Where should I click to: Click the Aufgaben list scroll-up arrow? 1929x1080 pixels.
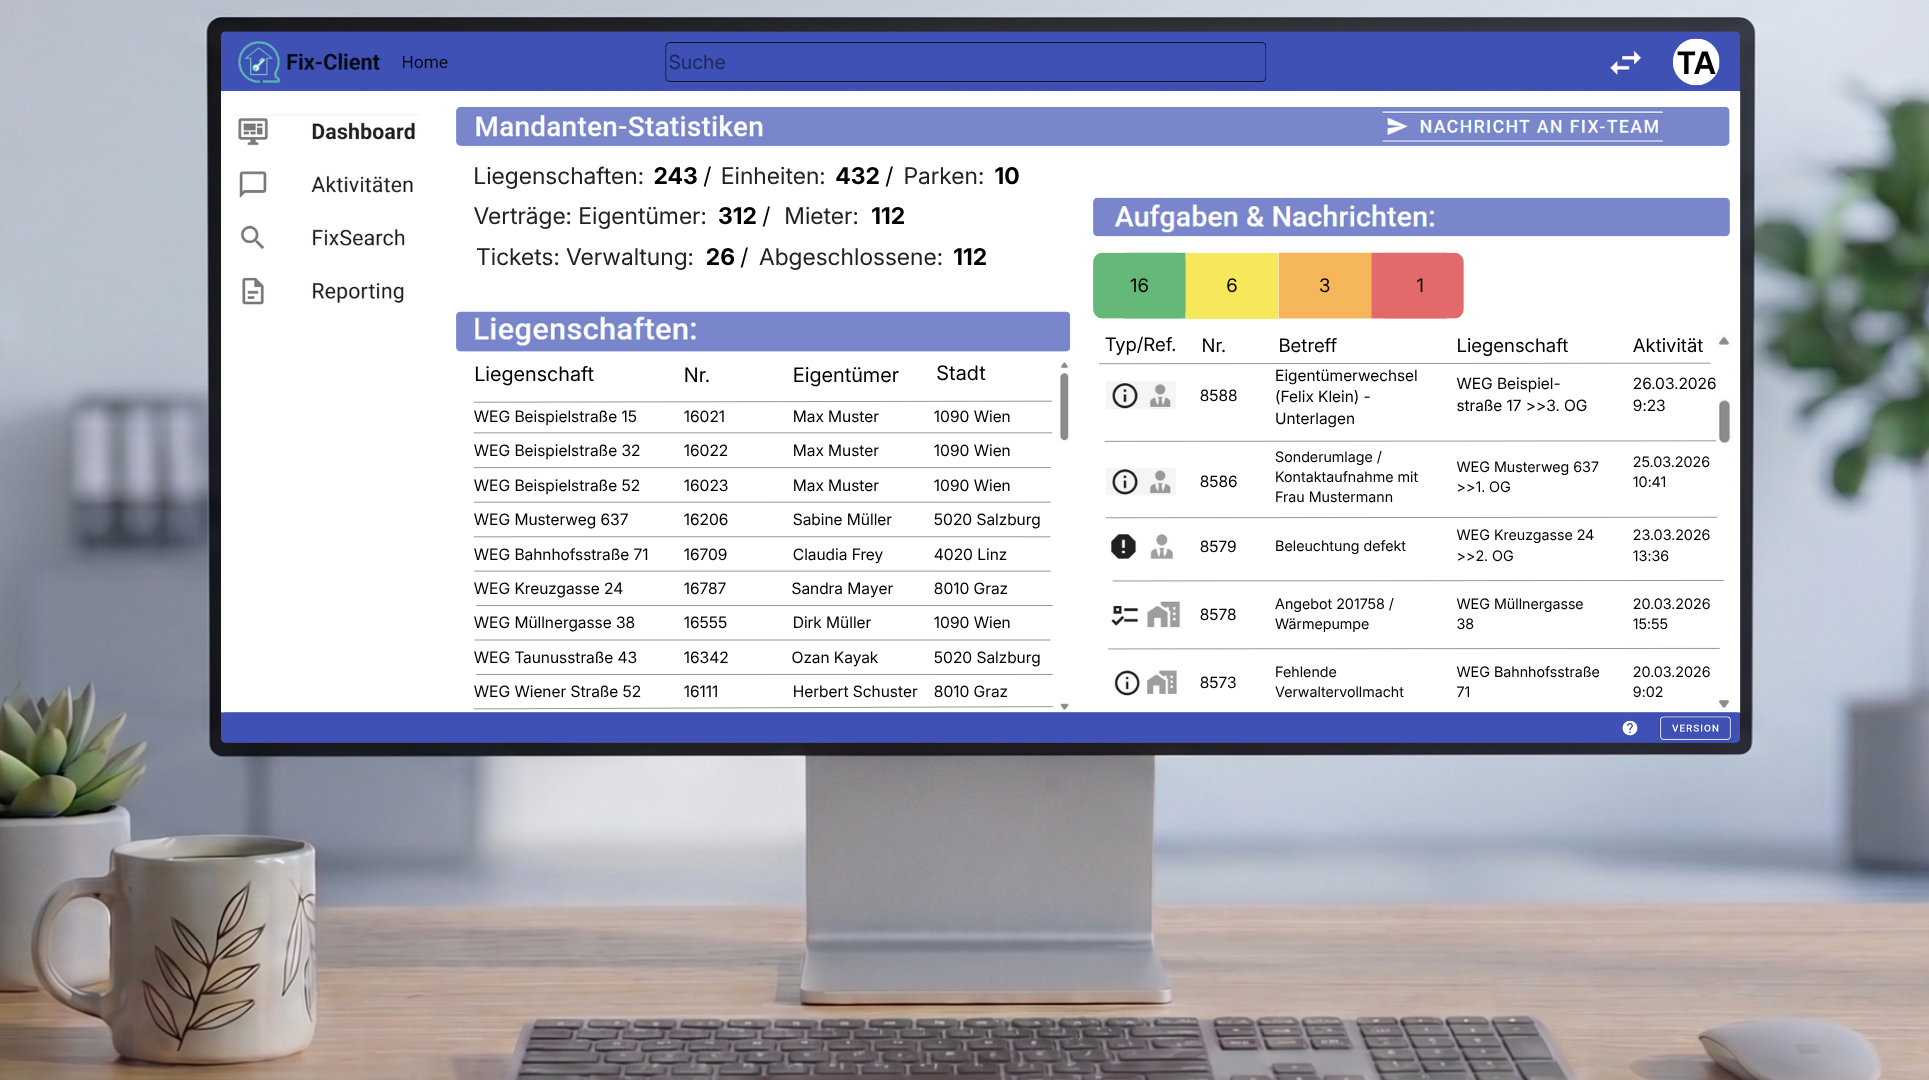[x=1724, y=342]
